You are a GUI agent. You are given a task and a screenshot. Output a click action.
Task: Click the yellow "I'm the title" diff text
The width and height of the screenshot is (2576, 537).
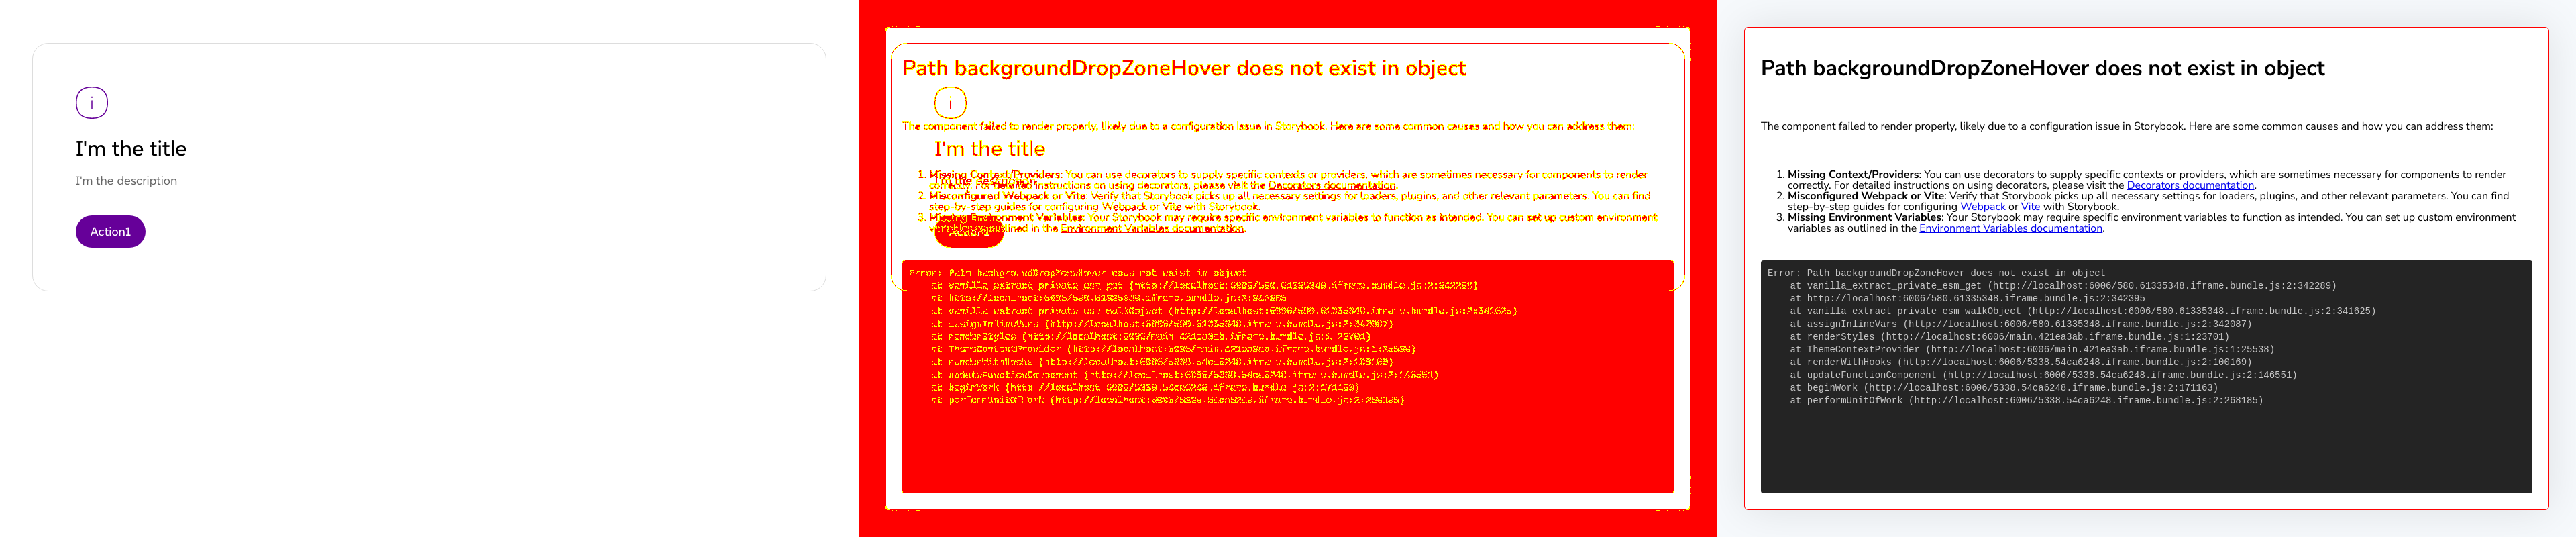click(x=990, y=149)
